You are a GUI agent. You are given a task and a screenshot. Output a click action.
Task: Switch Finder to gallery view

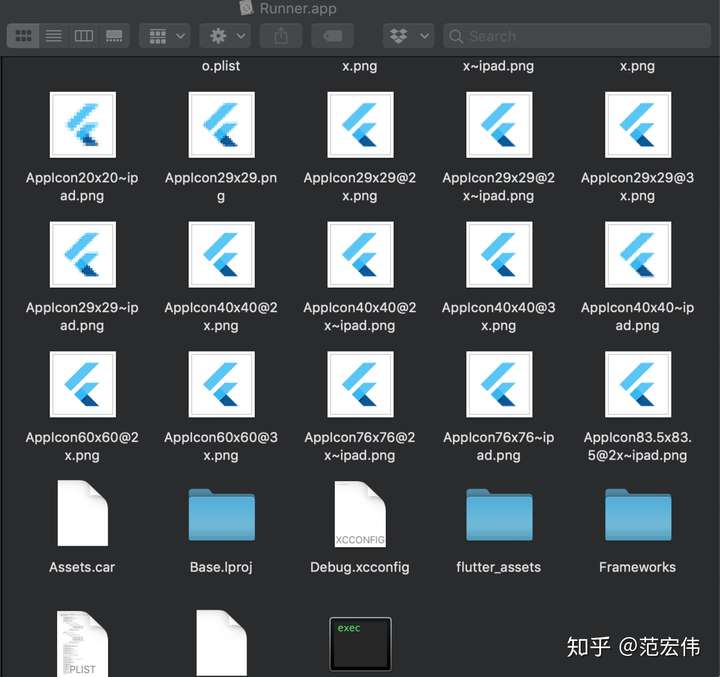pyautogui.click(x=114, y=36)
